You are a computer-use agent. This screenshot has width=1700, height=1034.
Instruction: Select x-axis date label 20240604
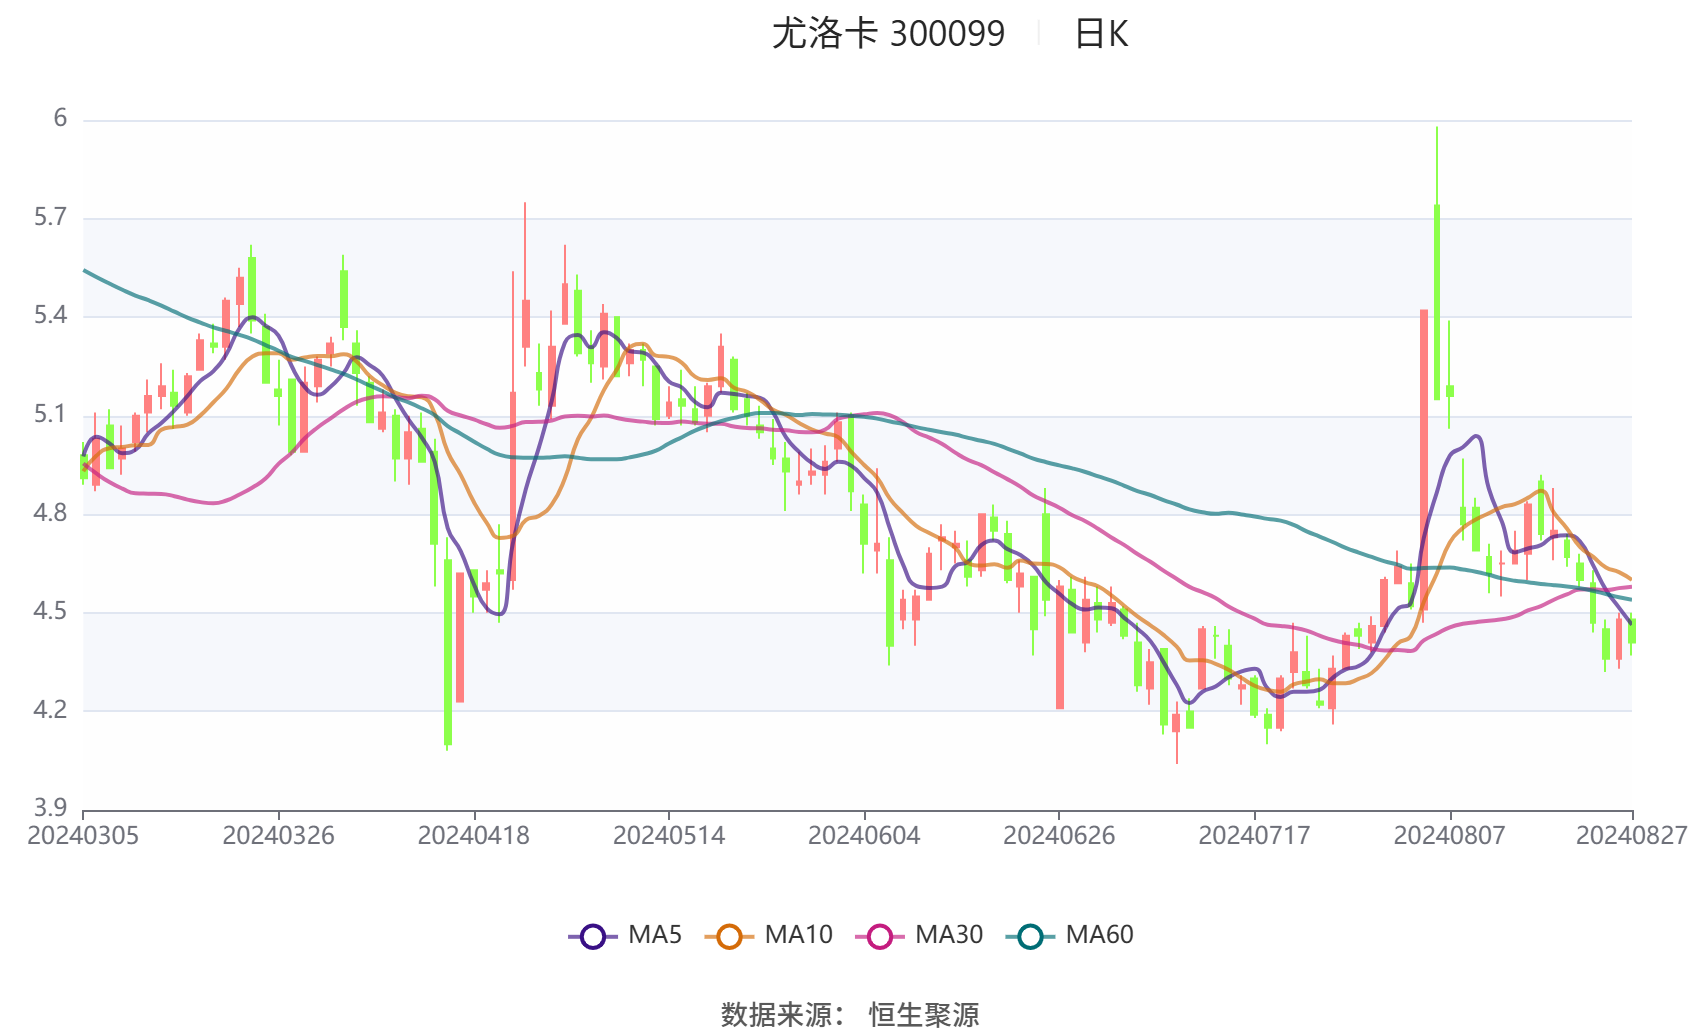point(864,836)
